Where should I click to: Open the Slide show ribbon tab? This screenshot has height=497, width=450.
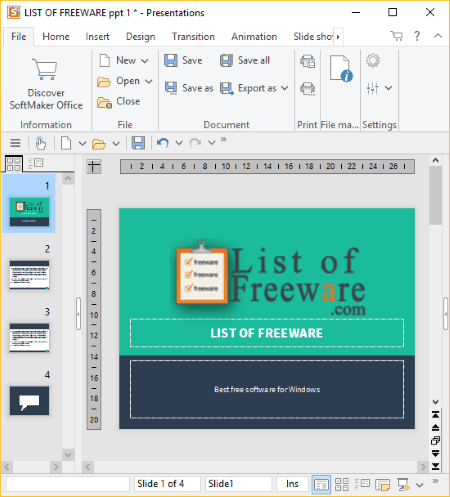313,37
